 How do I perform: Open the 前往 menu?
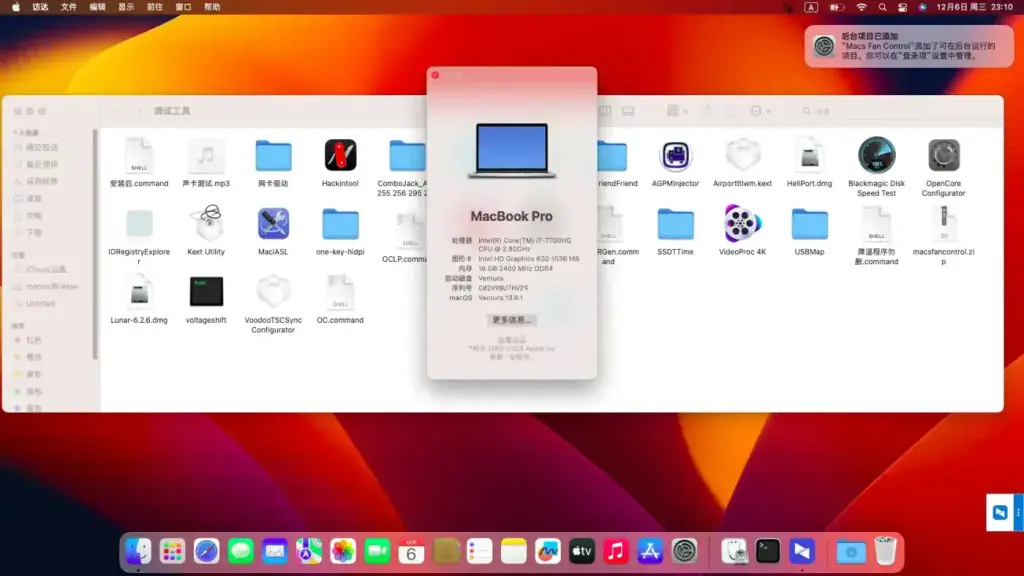pyautogui.click(x=155, y=7)
